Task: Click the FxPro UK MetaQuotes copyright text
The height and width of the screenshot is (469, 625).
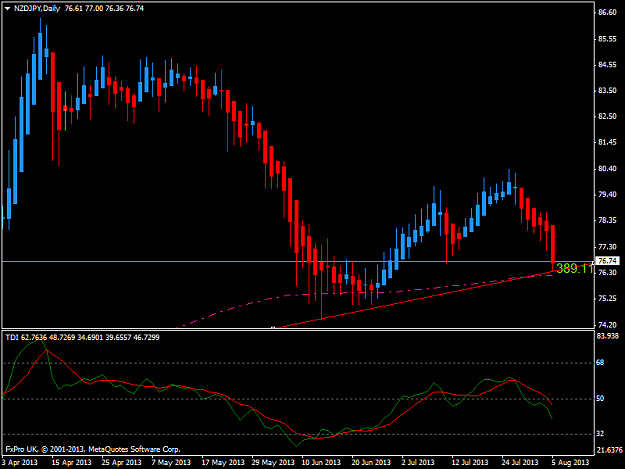Action: [x=93, y=449]
